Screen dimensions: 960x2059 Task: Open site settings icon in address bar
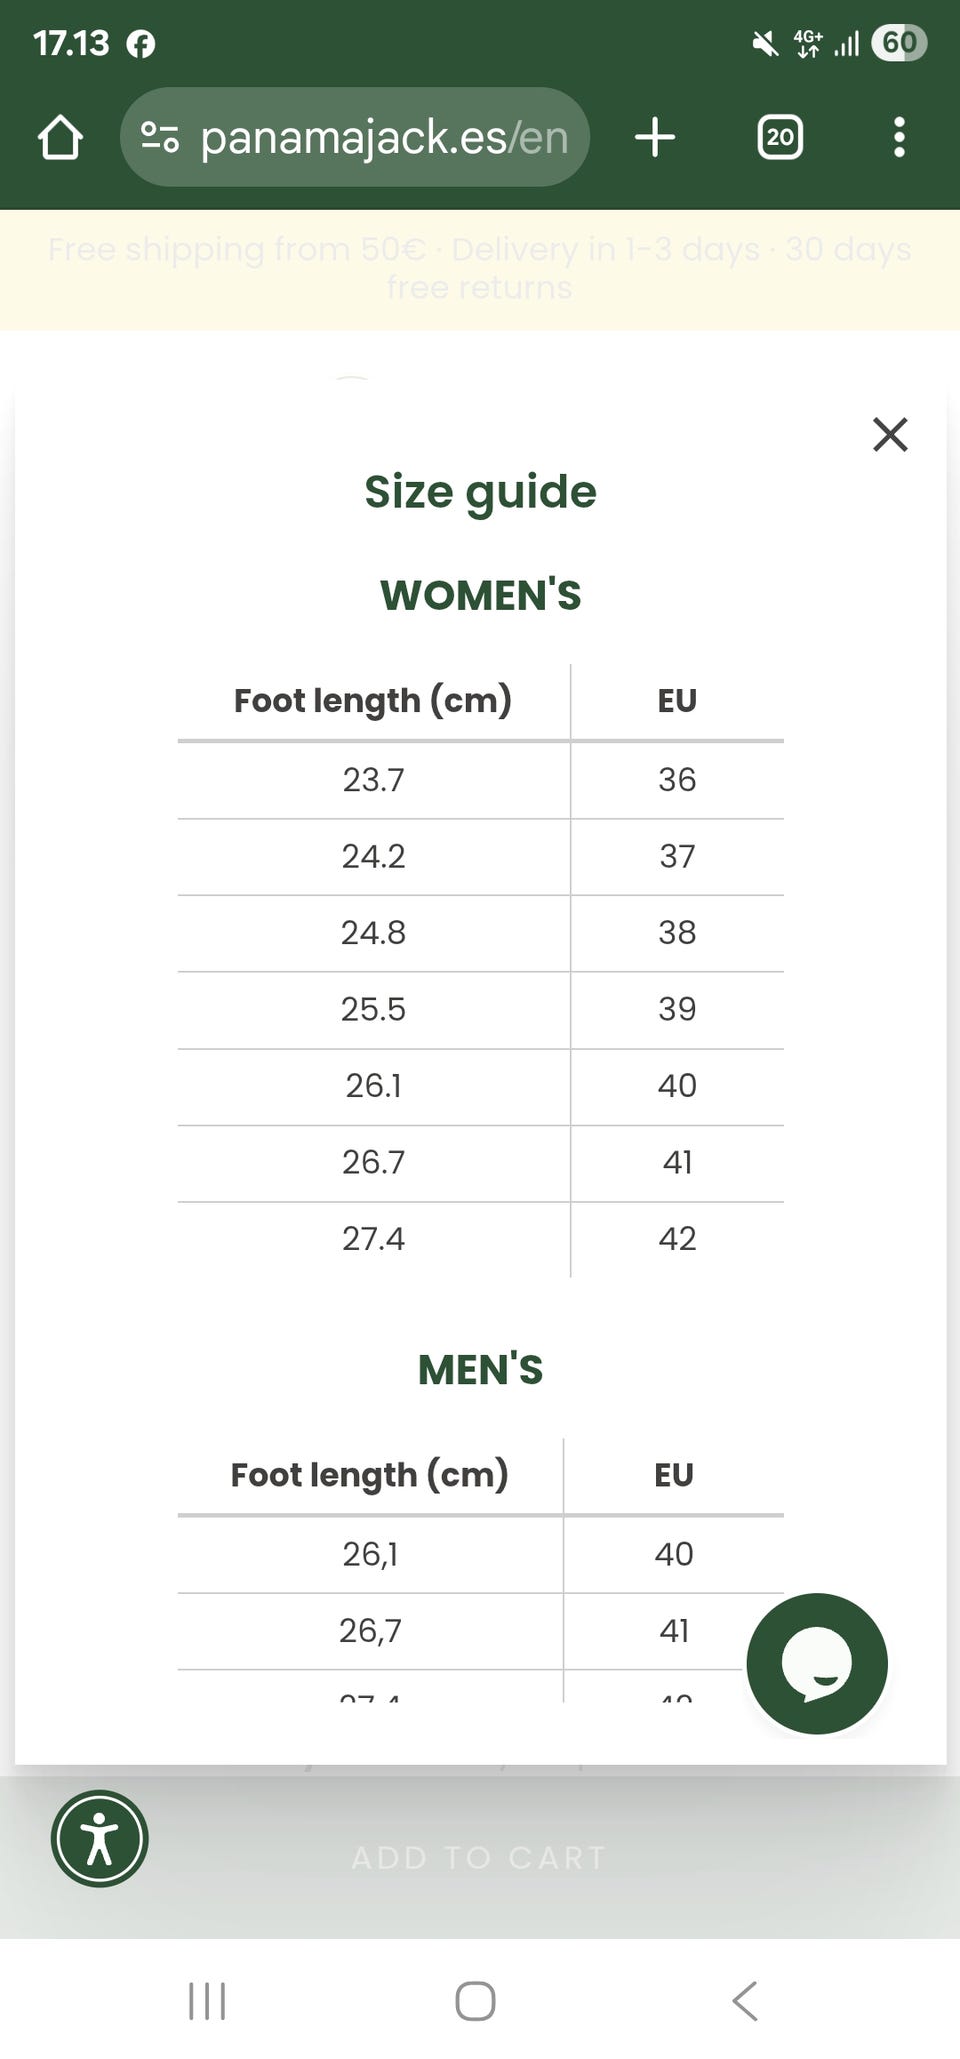coord(160,137)
